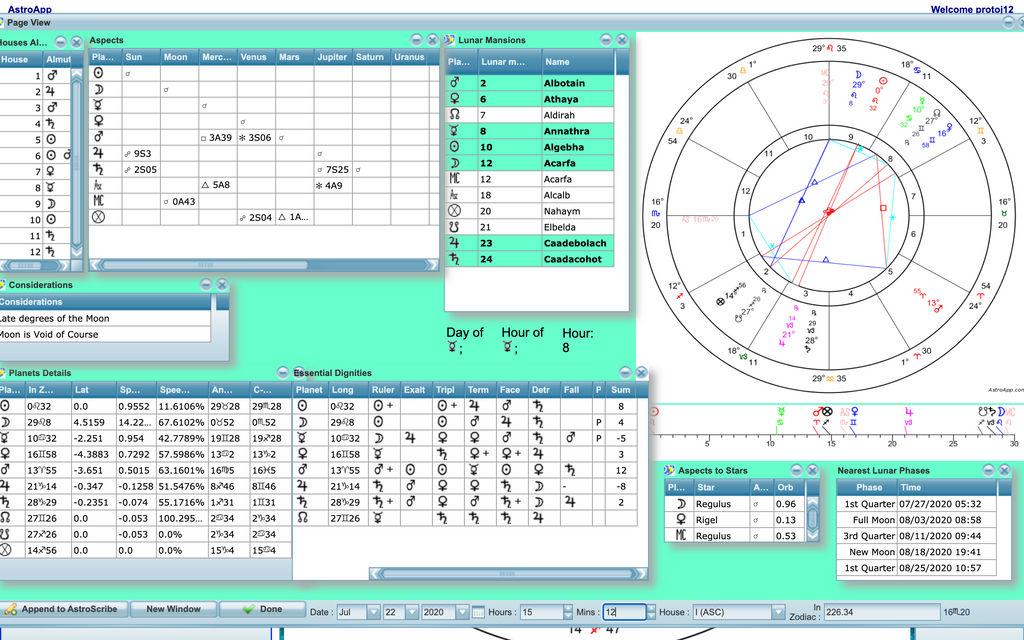This screenshot has height=640, width=1024.
Task: Close the Nearest Lunar Phases panel
Action: tap(1004, 470)
